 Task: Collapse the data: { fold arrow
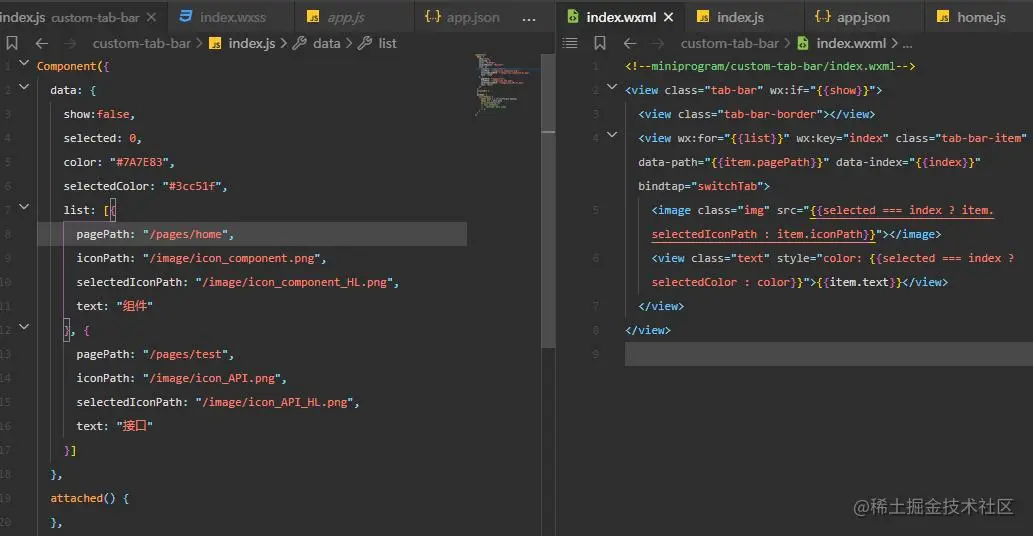24,86
